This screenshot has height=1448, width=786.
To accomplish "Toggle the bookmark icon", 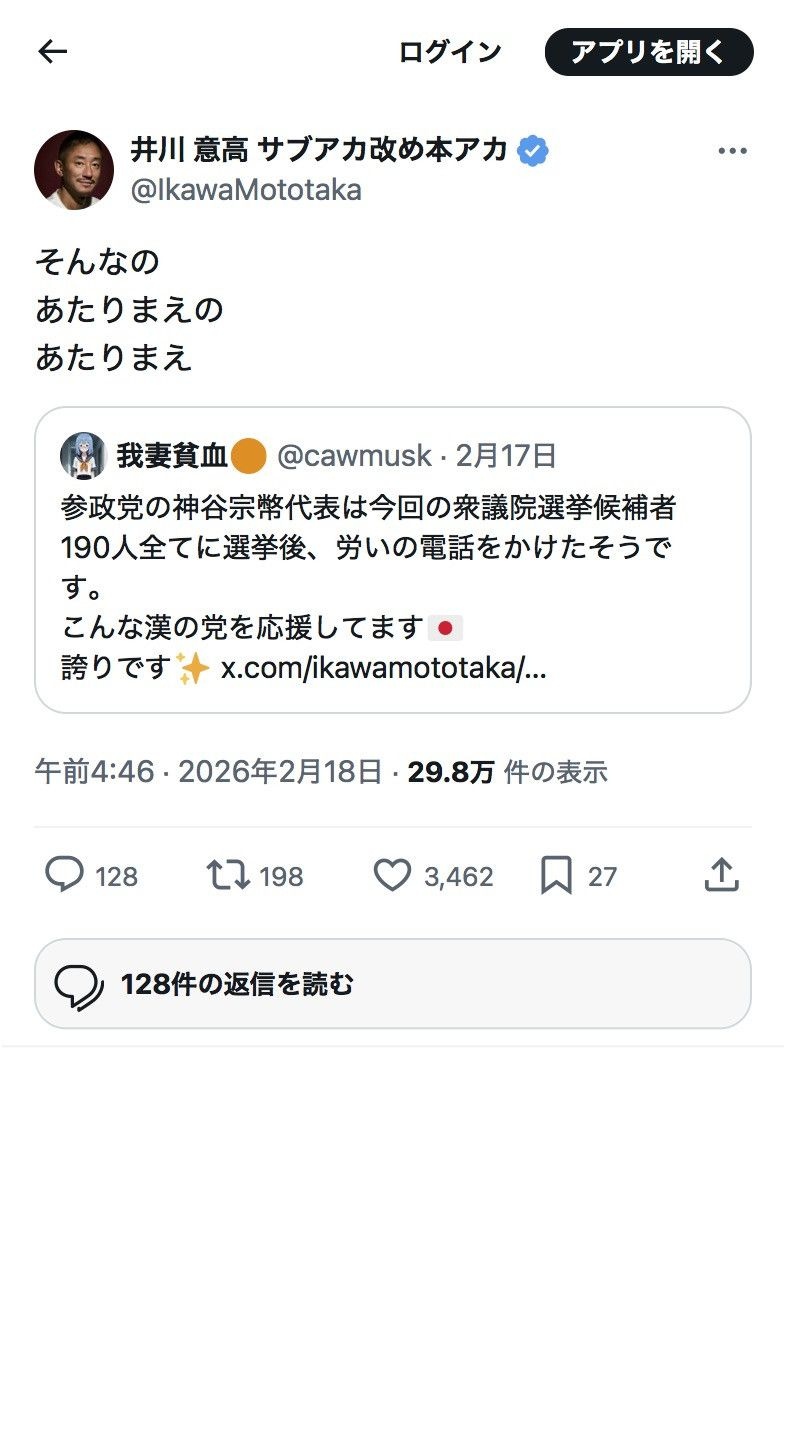I will click(556, 876).
